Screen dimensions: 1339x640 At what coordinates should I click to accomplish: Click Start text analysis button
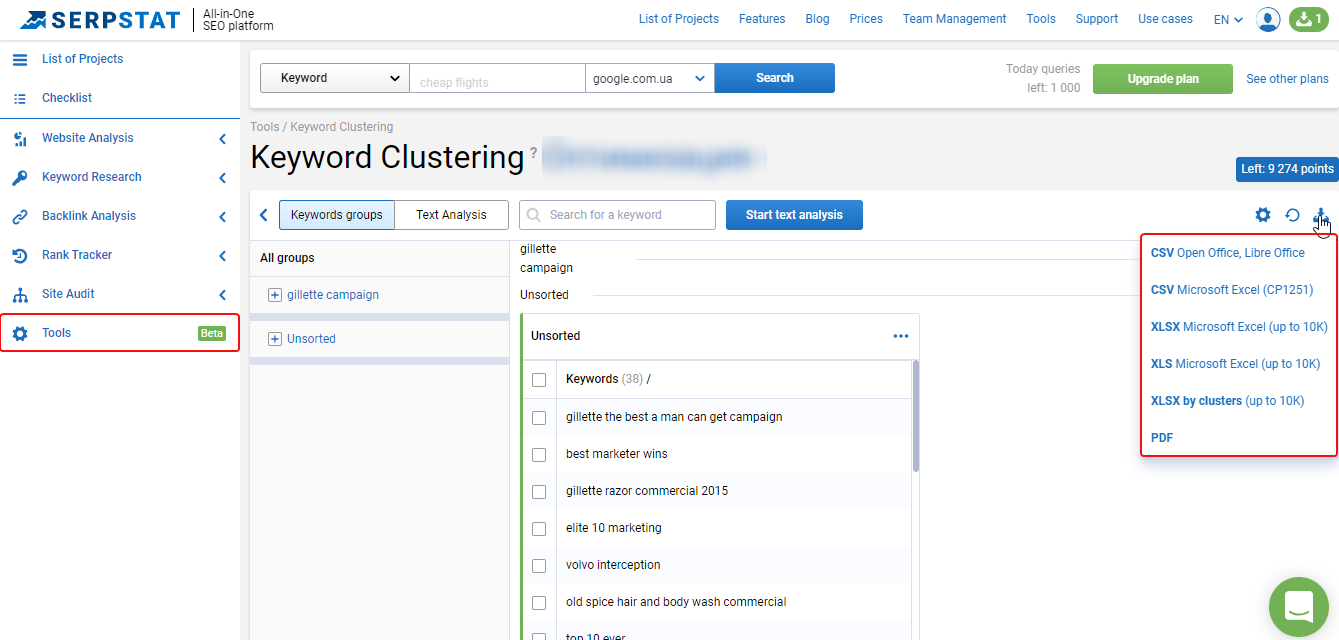(794, 215)
